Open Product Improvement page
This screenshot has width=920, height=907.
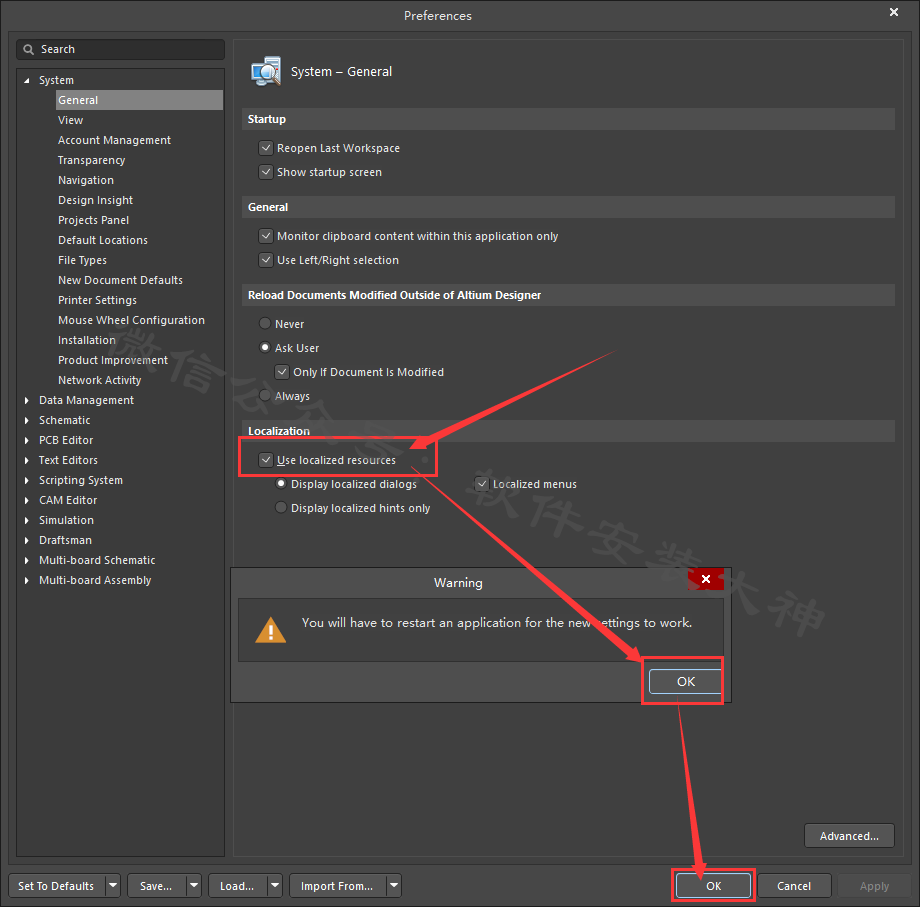113,360
